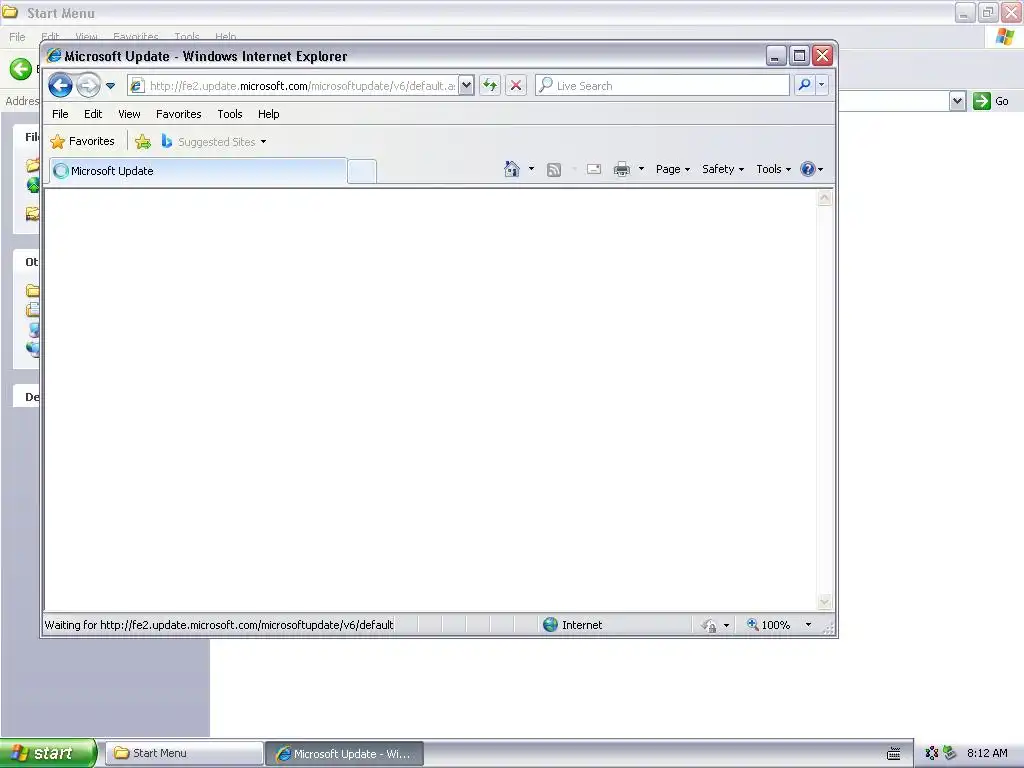Click the Read Mail icon
Viewport: 1024px width, 768px height.
tap(594, 169)
